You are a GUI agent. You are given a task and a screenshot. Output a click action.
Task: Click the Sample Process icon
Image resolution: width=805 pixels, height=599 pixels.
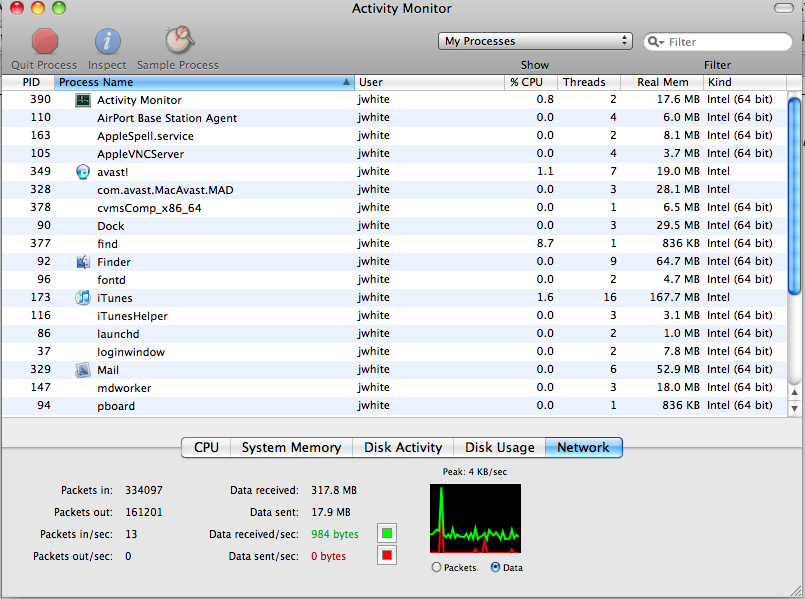pyautogui.click(x=179, y=40)
